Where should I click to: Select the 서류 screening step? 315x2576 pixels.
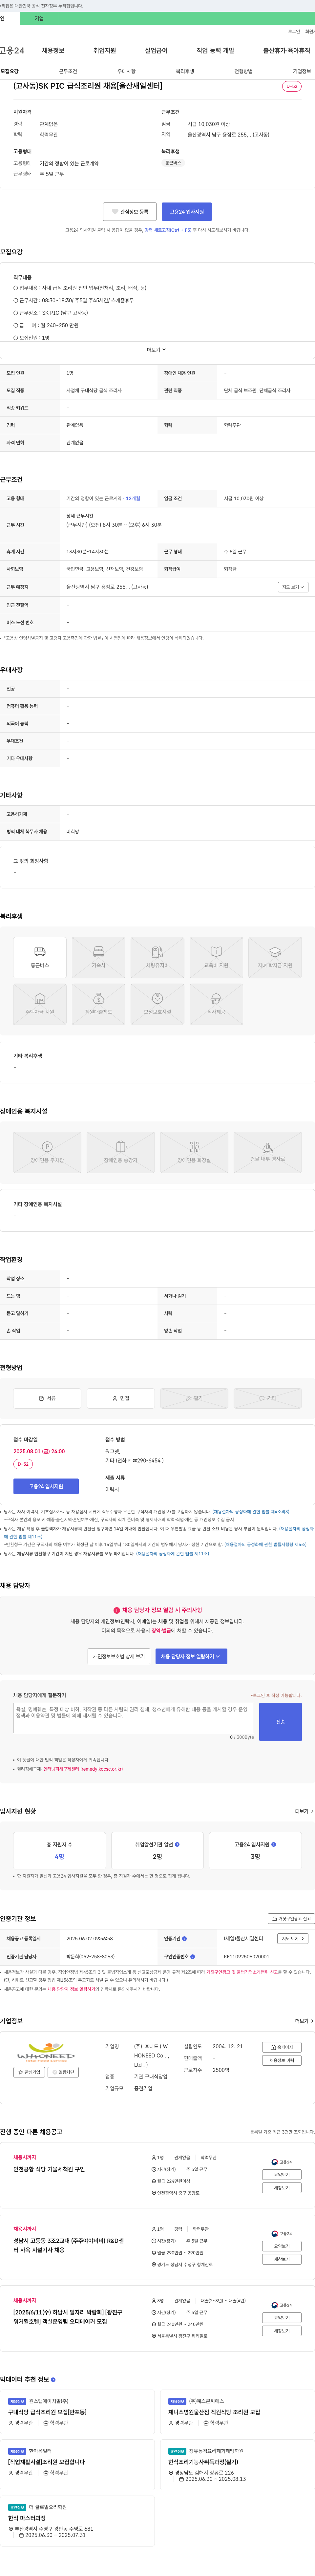47,1398
